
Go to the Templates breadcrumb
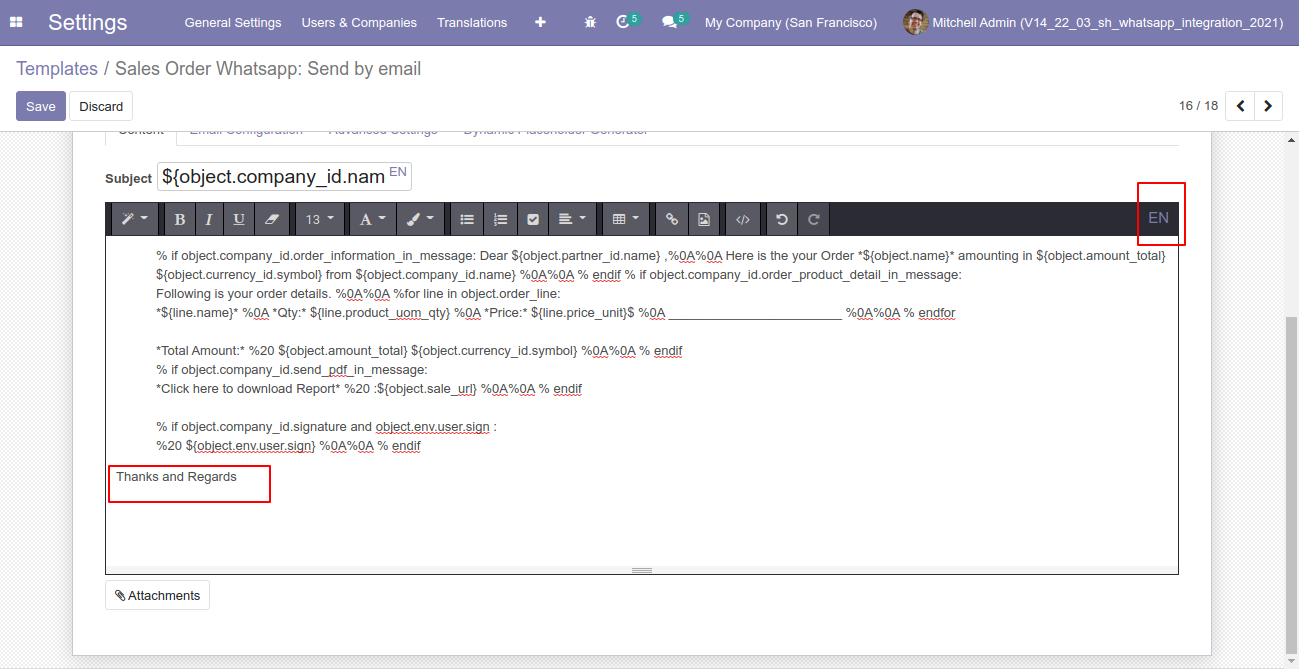tap(57, 69)
